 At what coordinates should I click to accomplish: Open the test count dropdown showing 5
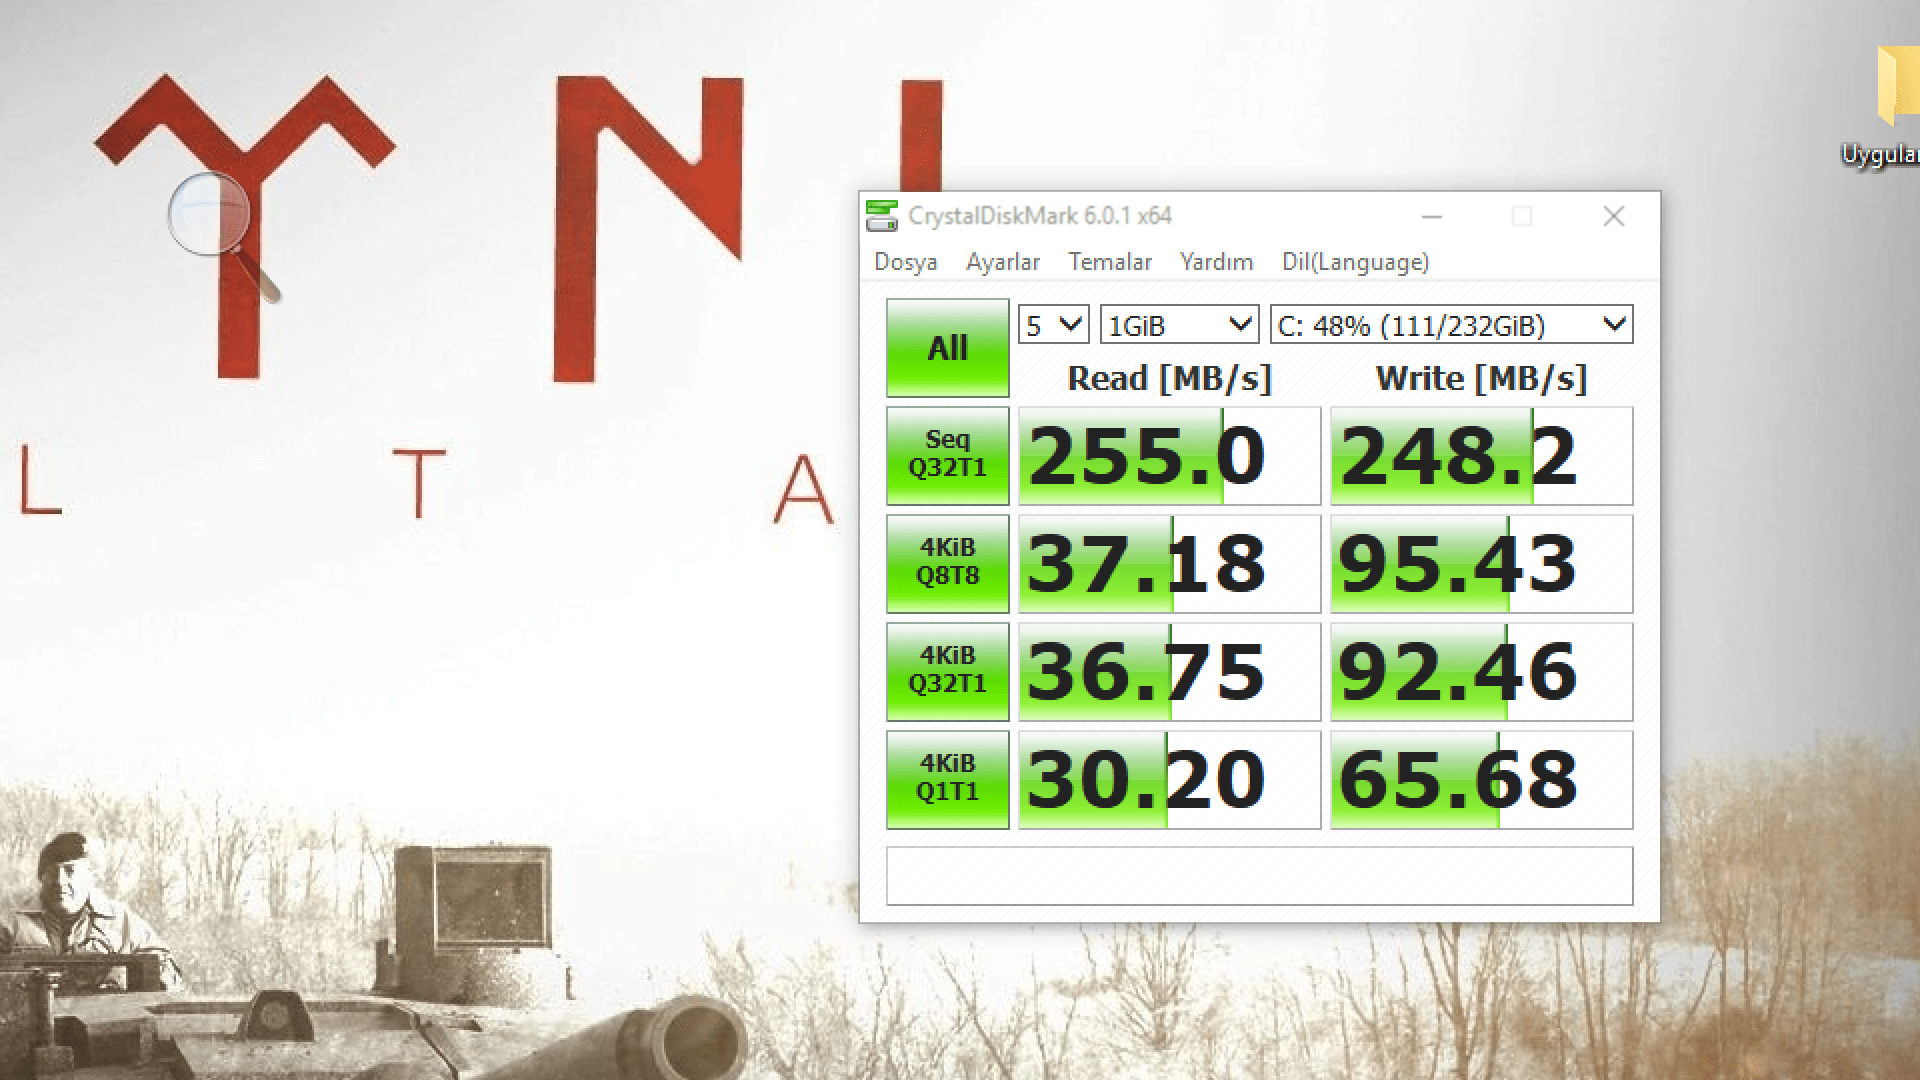click(1053, 325)
